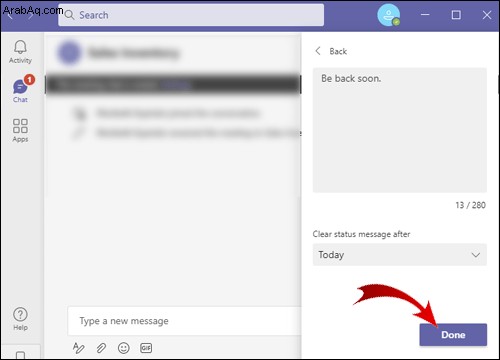Image resolution: width=500 pixels, height=360 pixels.
Task: Open the Activity feed
Action: pos(20,52)
